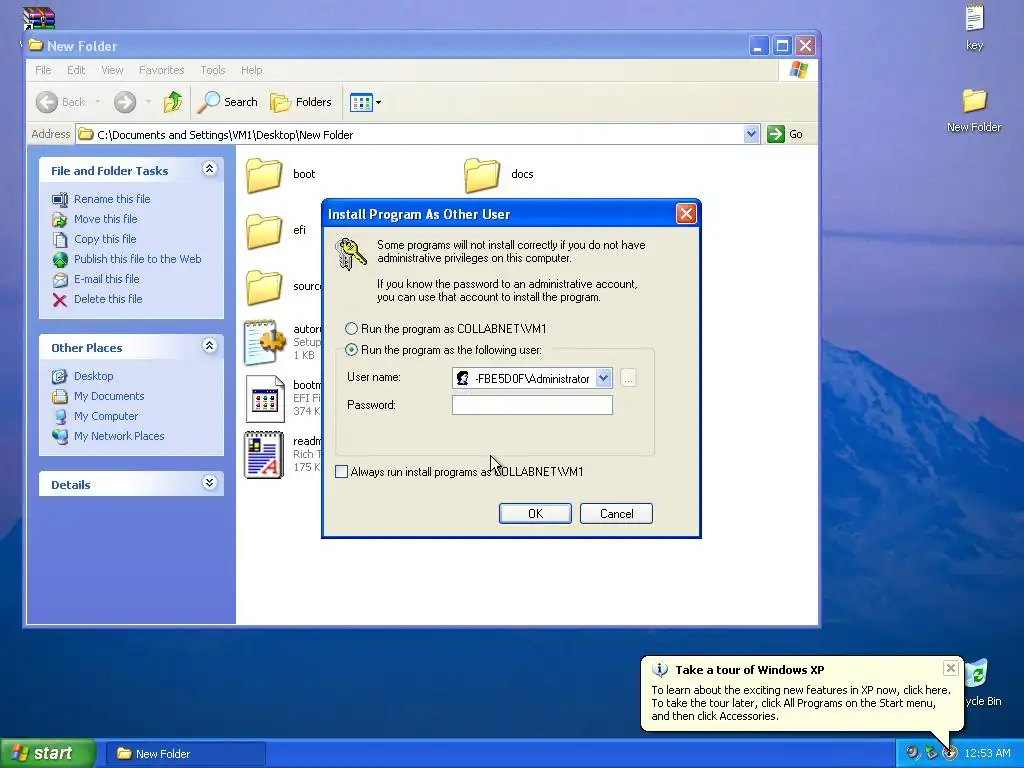Click Publish this file to the Web
Viewport: 1024px width, 768px height.
pyautogui.click(x=137, y=259)
